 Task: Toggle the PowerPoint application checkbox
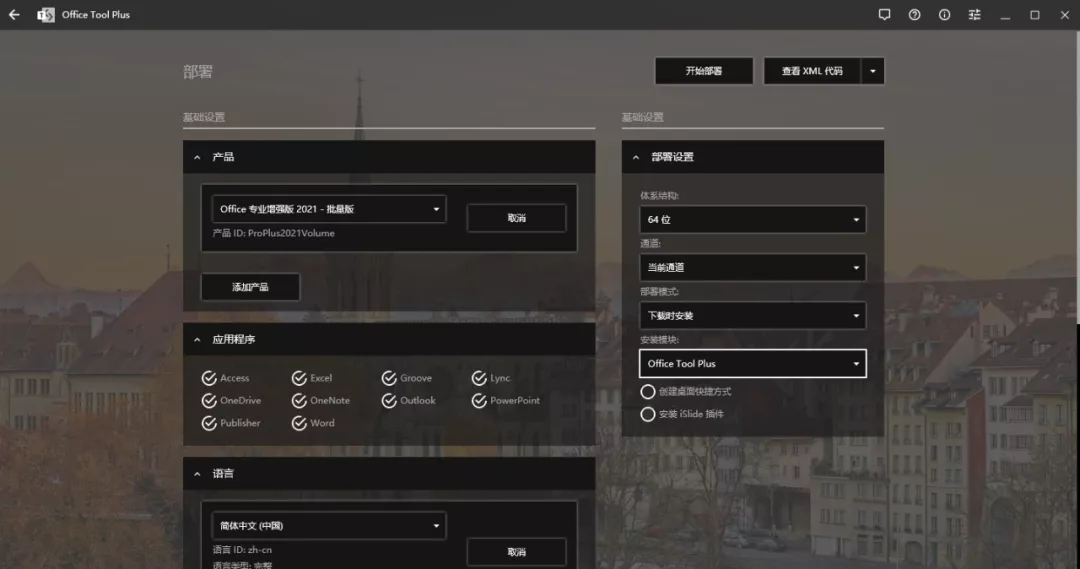[479, 401]
